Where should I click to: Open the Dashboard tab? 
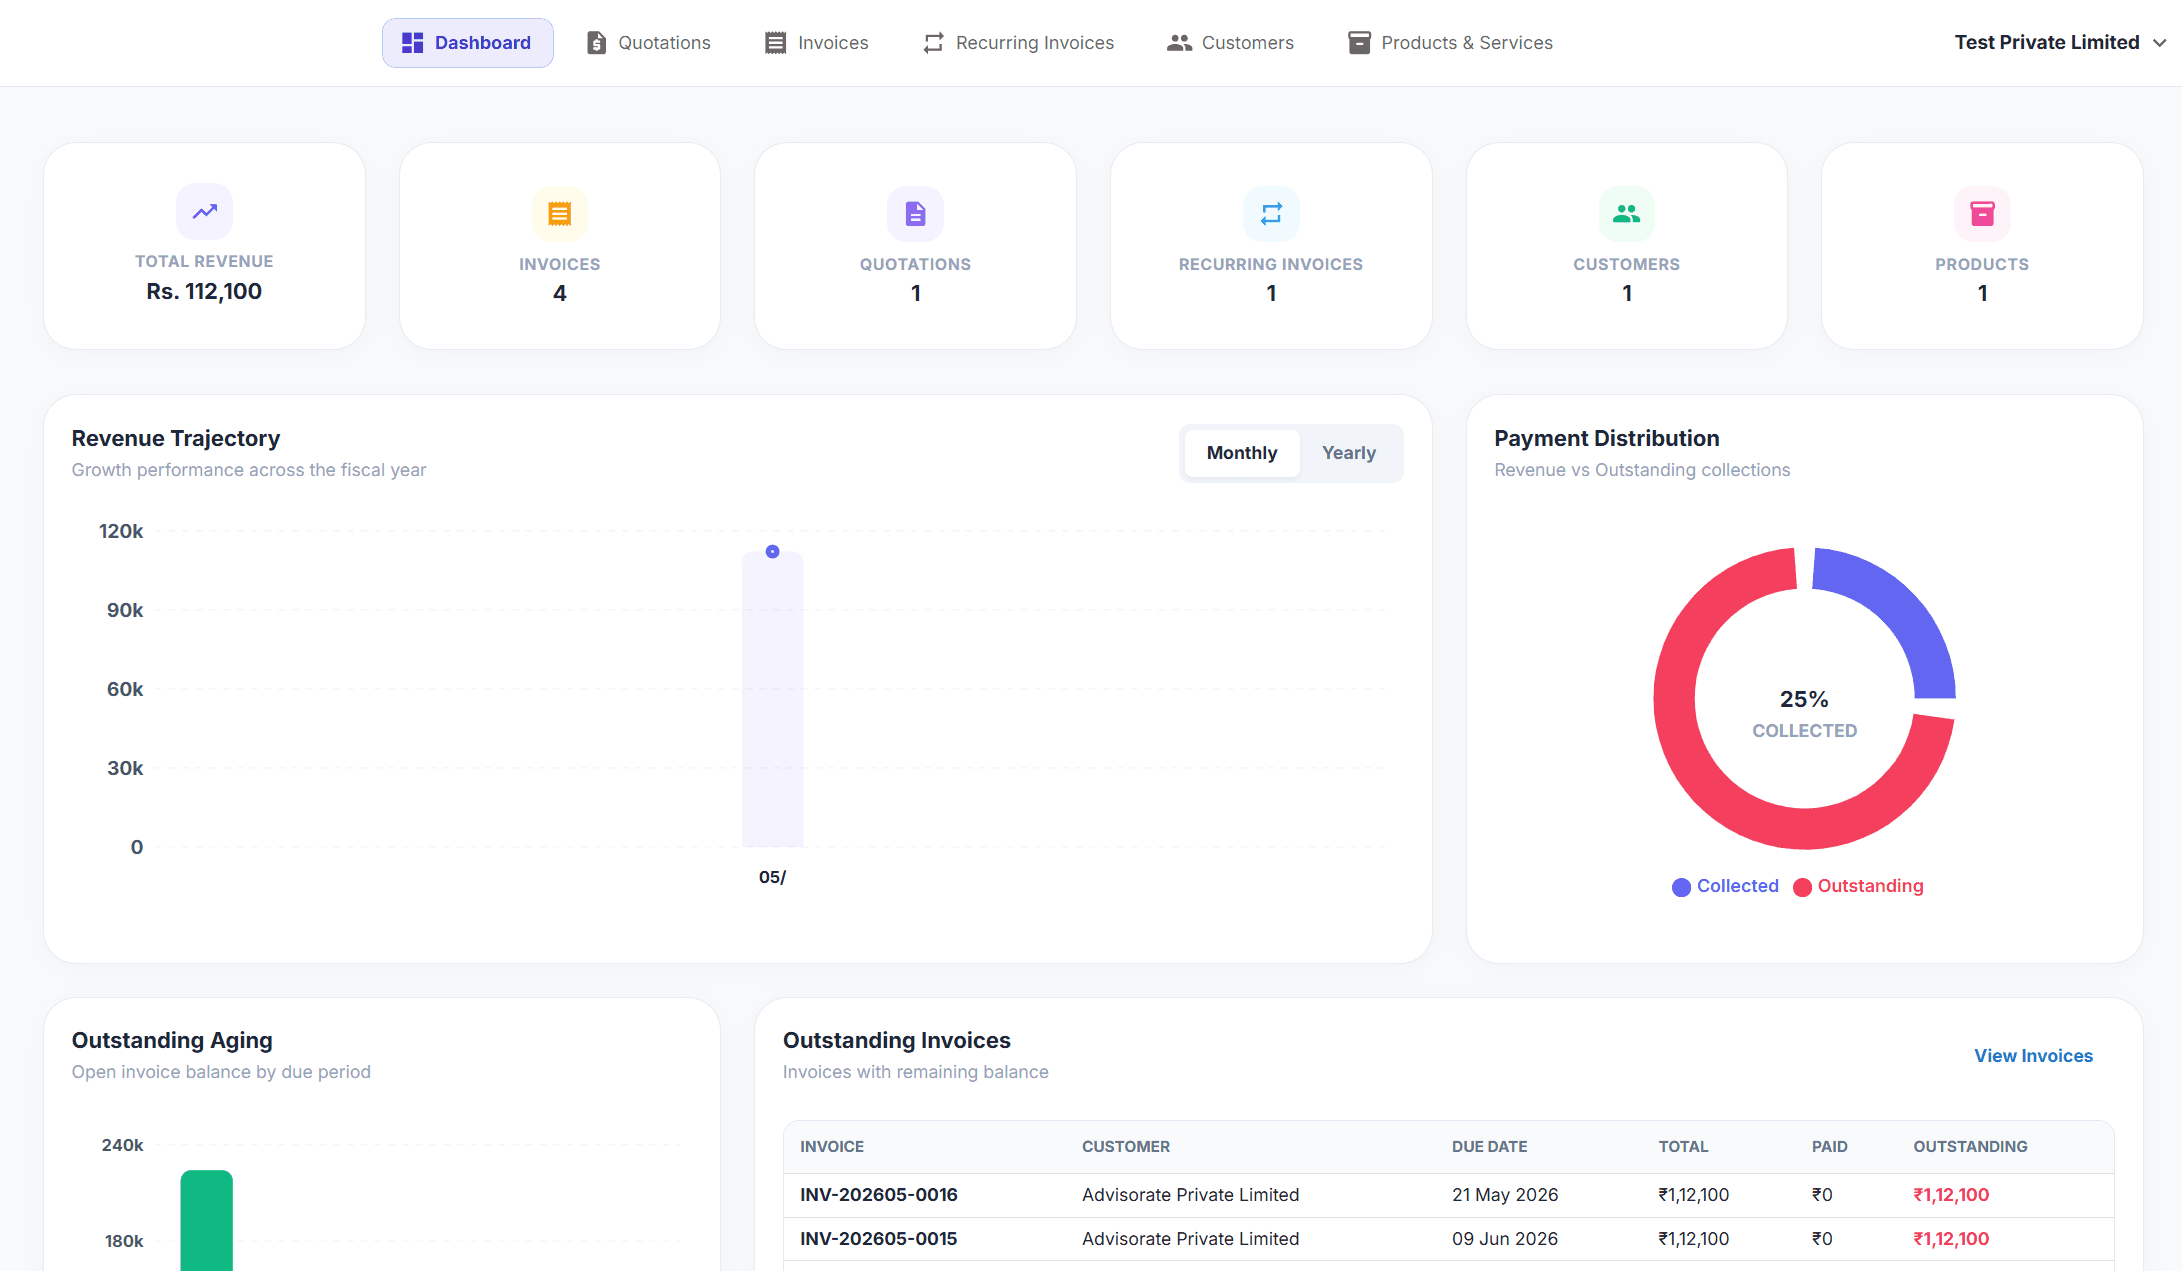[x=467, y=43]
